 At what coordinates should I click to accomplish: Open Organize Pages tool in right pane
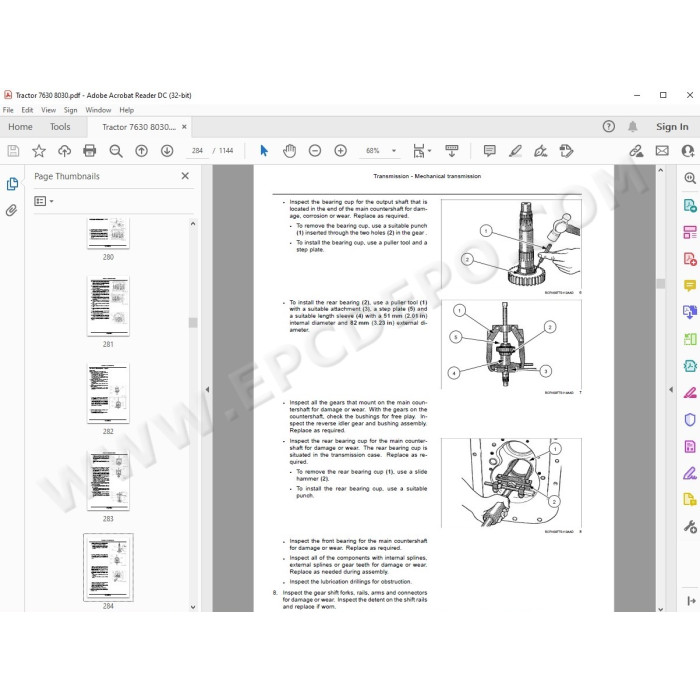pyautogui.click(x=690, y=232)
